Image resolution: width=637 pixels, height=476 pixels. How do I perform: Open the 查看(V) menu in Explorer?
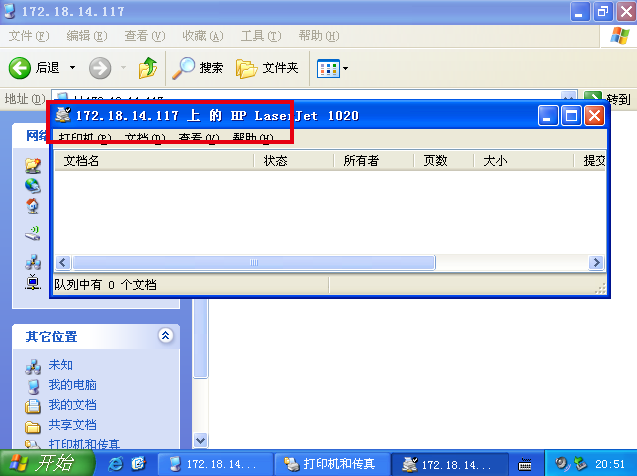[145, 36]
